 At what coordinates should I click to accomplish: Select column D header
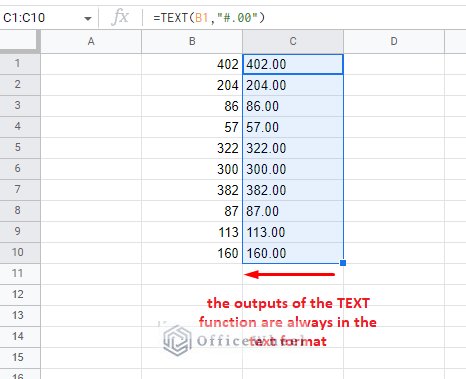coord(394,41)
